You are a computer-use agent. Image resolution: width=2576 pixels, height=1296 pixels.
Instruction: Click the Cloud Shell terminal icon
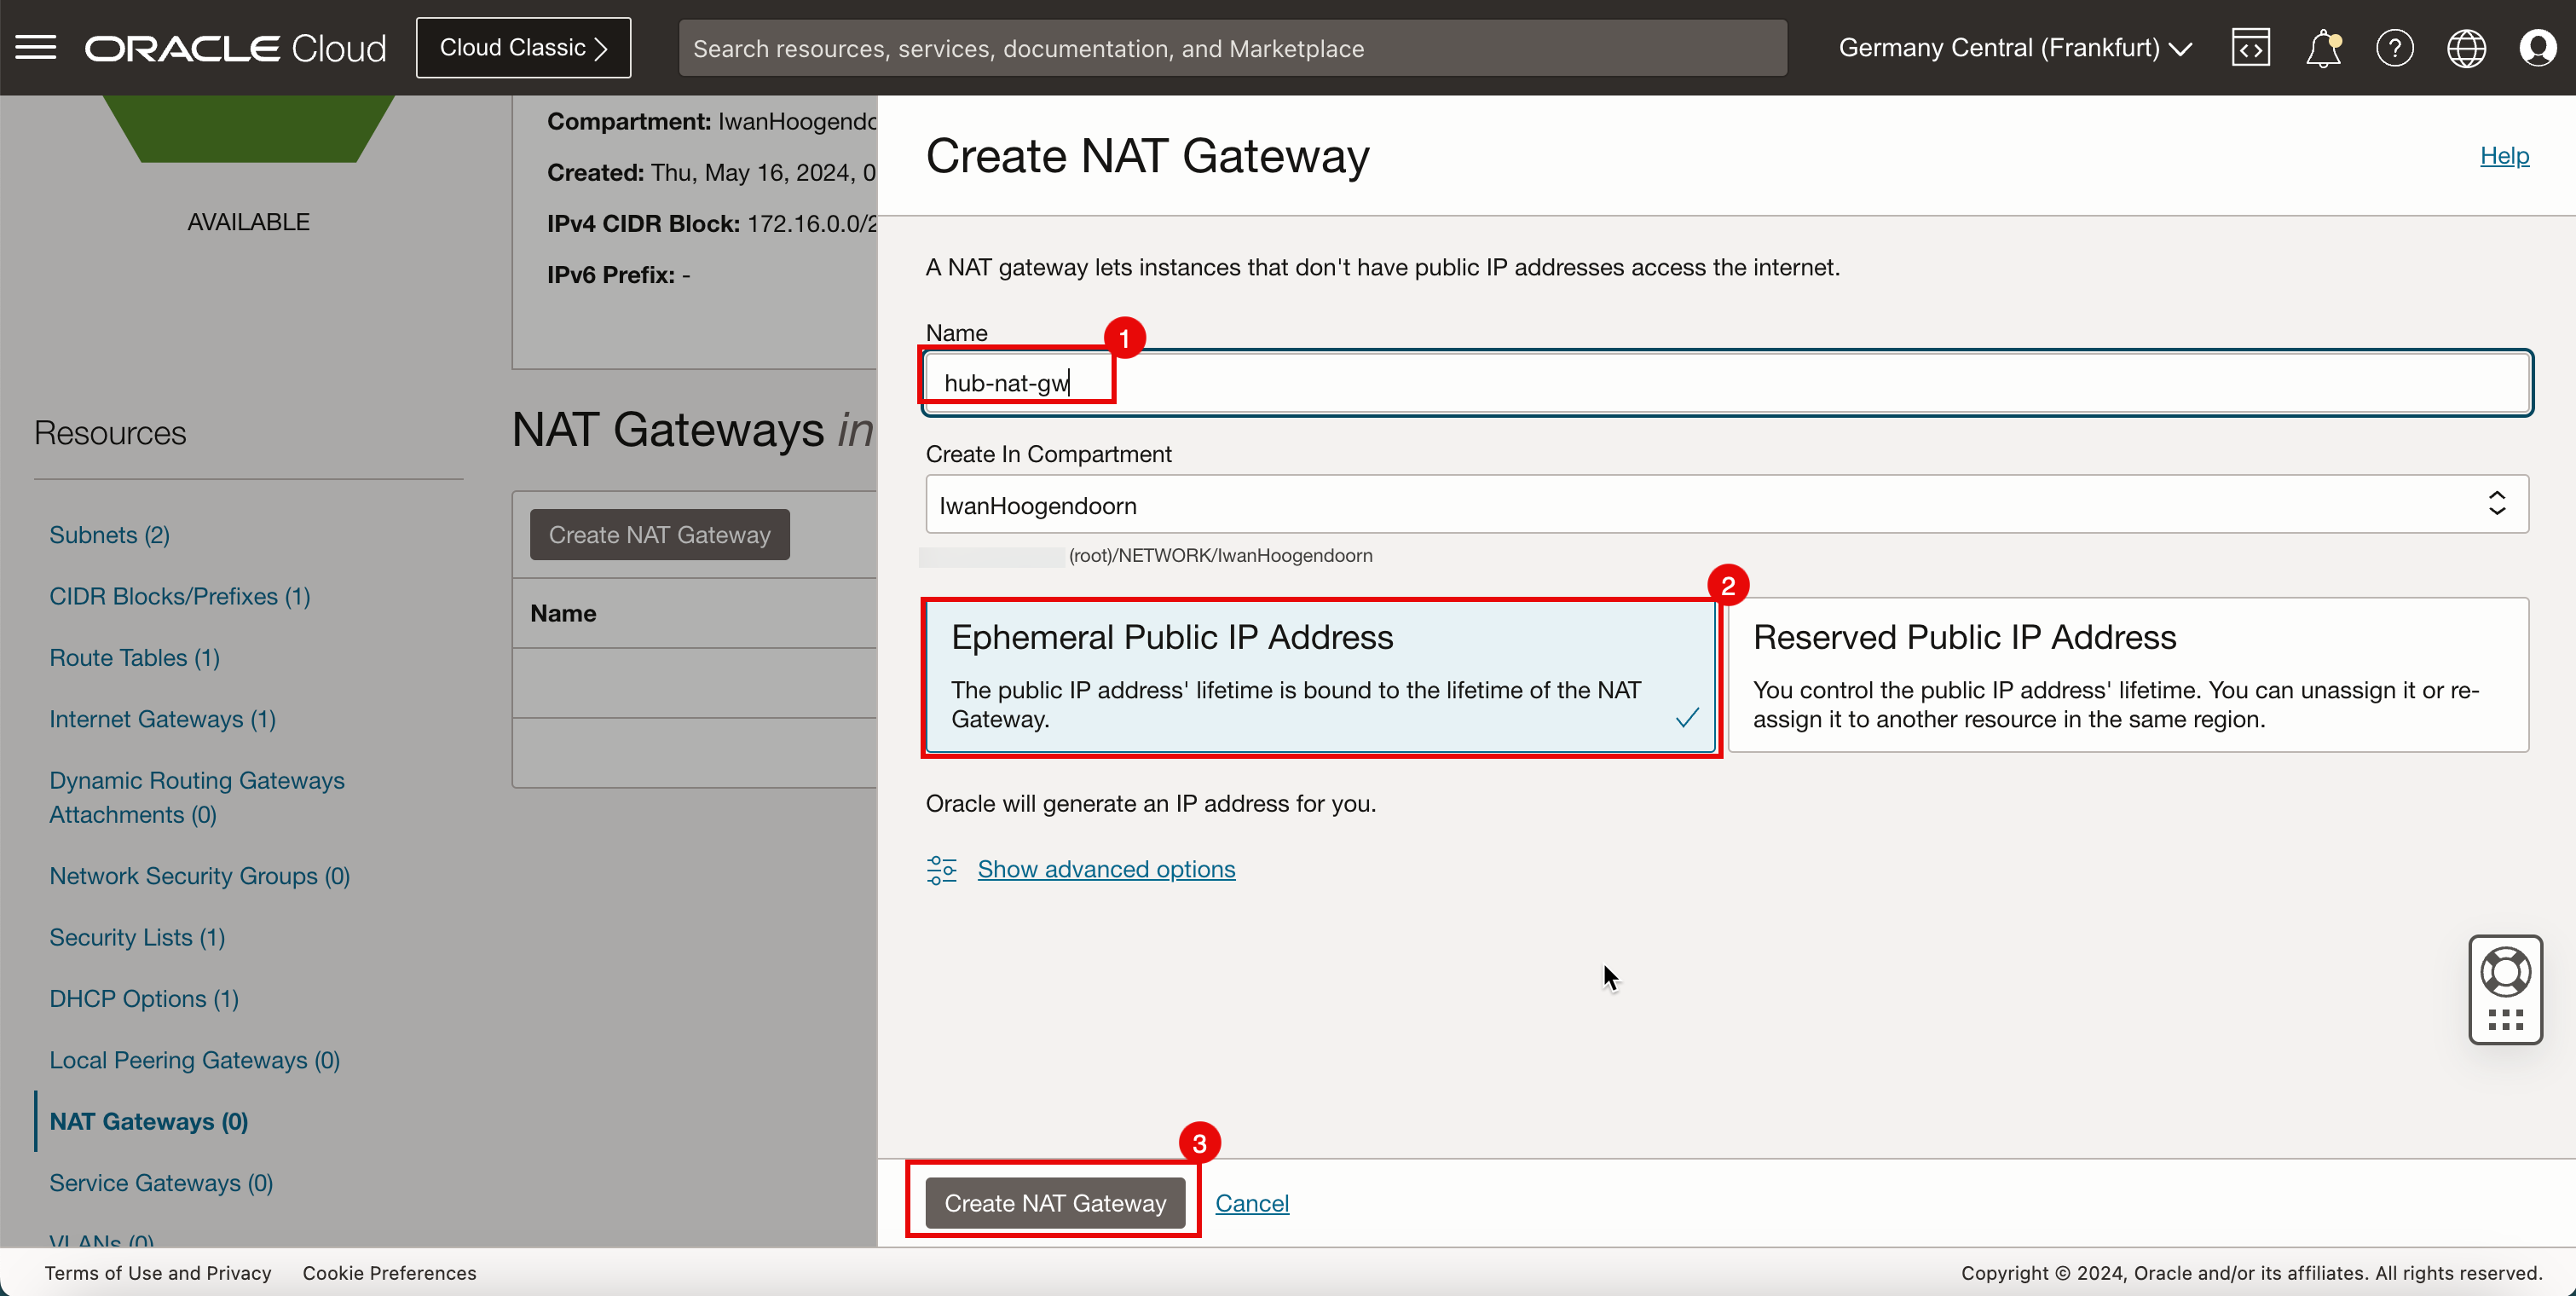pos(2249,48)
